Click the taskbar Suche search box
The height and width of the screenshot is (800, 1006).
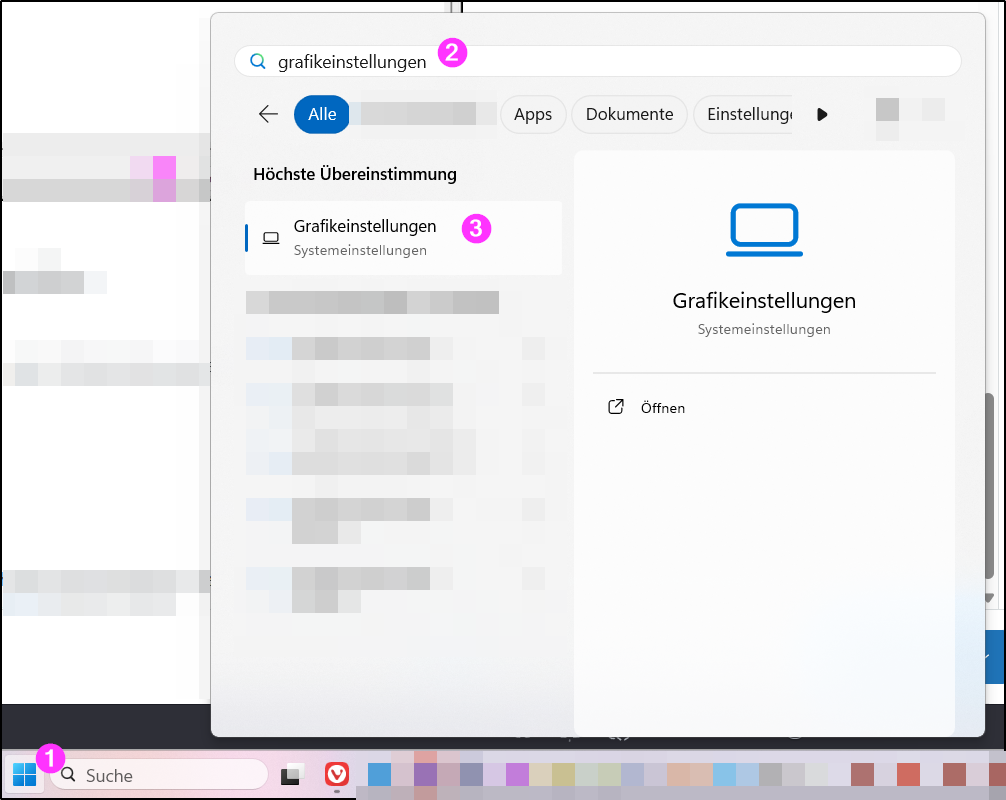(x=158, y=775)
